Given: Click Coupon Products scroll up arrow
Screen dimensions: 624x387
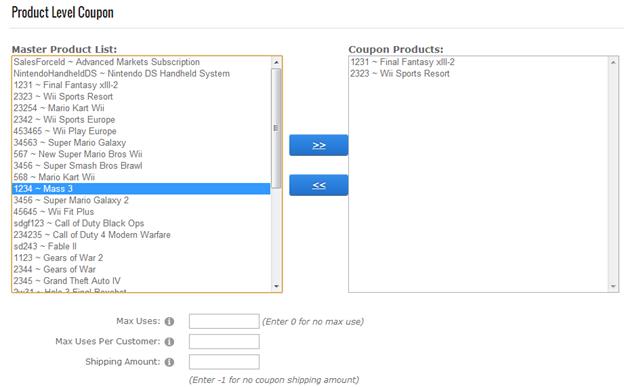Looking at the screenshot, I should 613,63.
